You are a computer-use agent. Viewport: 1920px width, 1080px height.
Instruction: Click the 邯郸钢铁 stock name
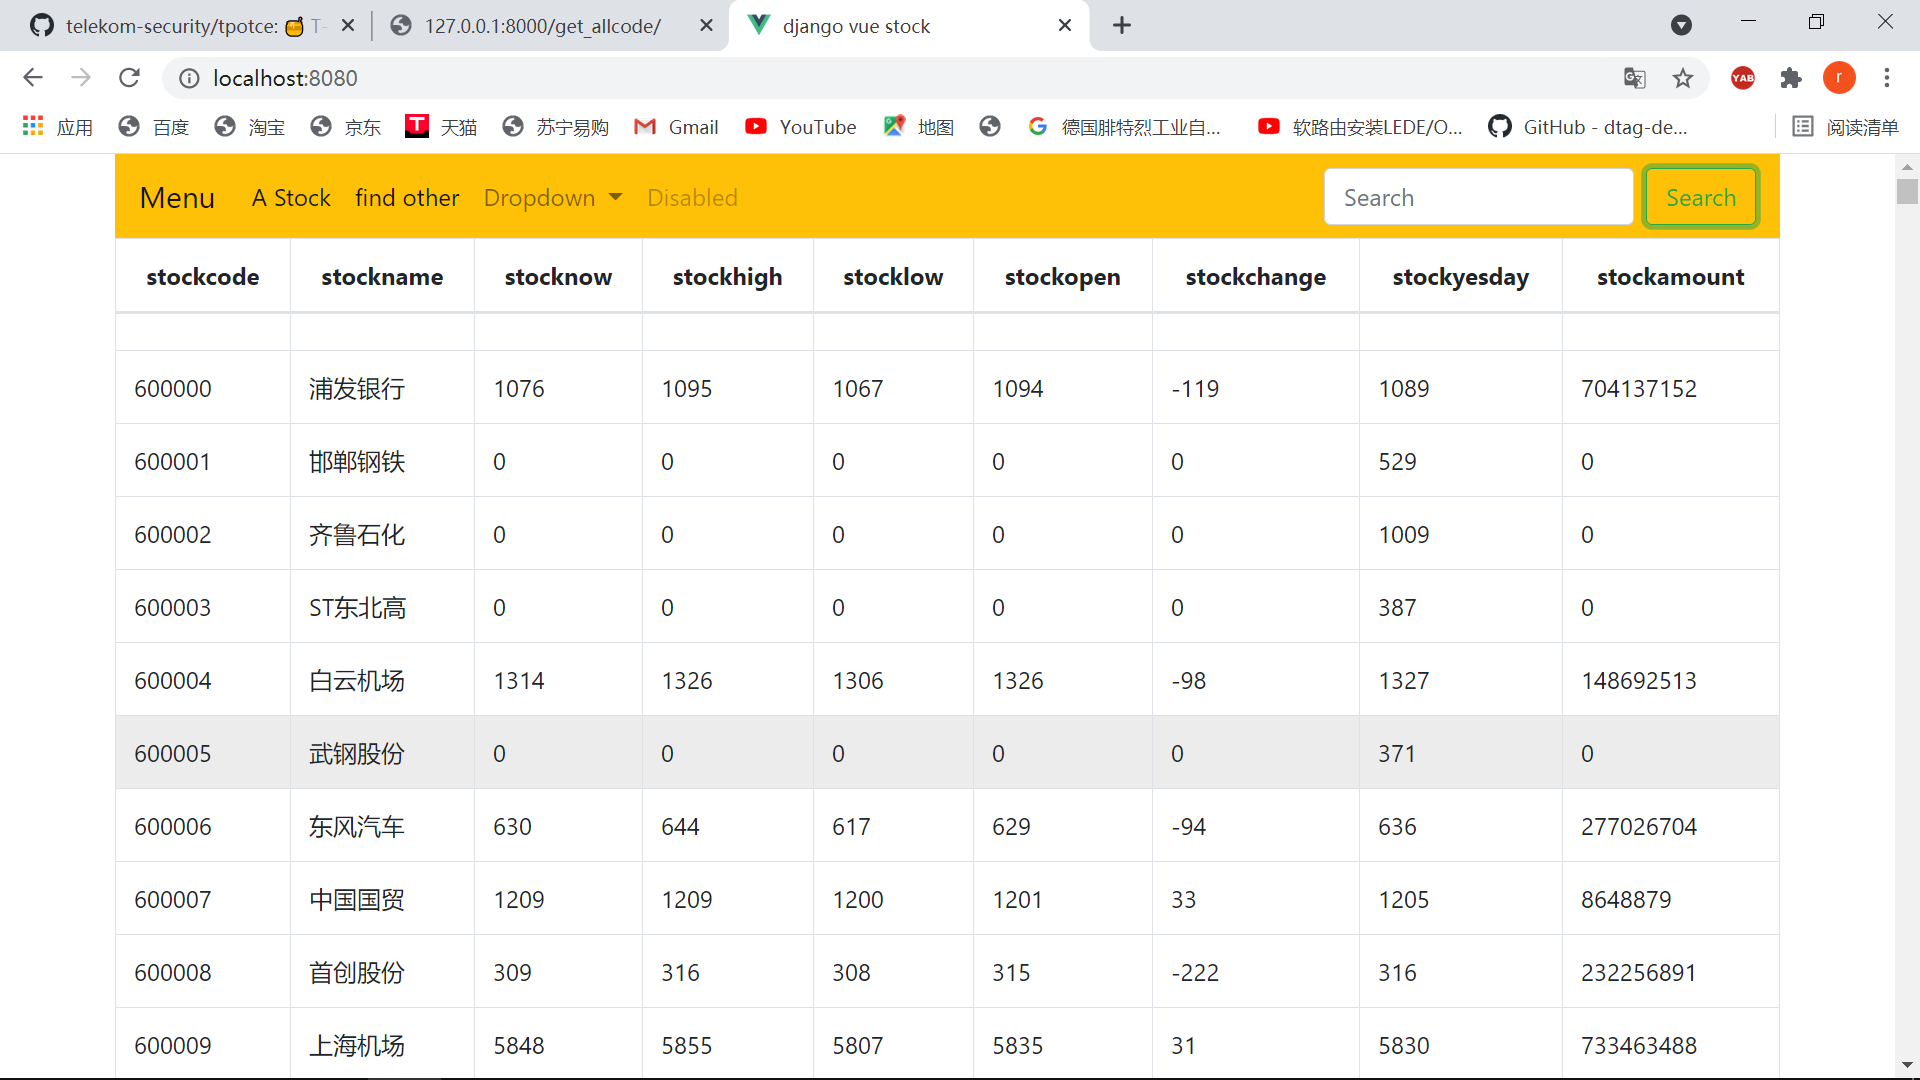point(357,461)
